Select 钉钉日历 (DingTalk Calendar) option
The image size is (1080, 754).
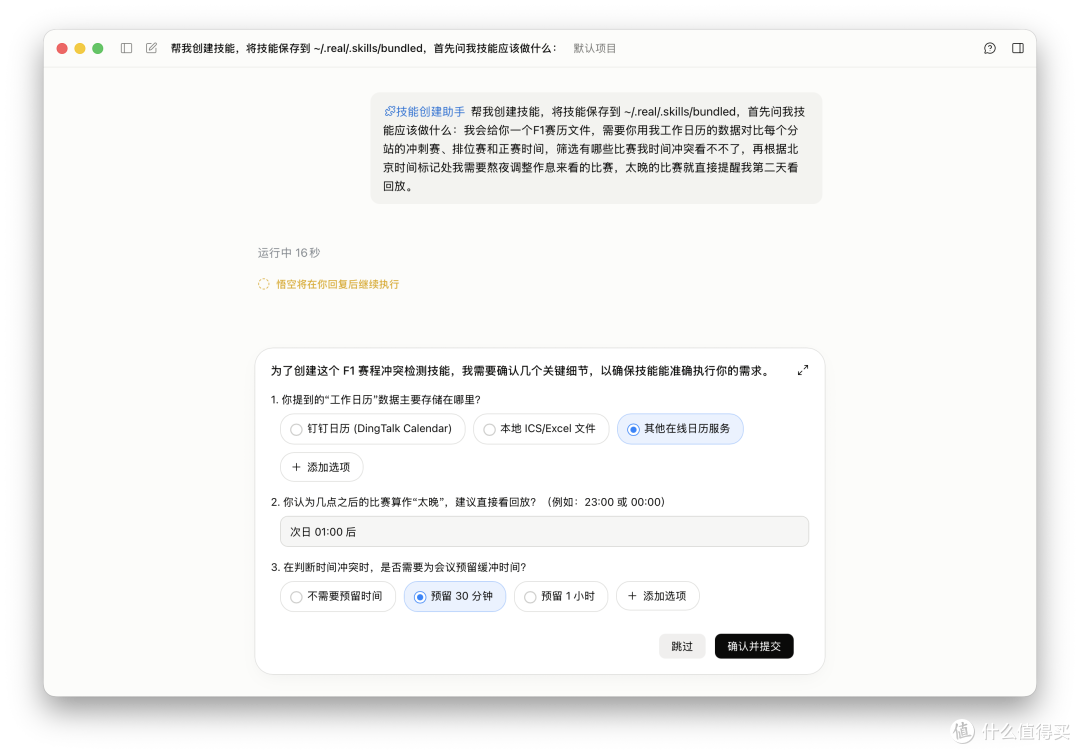(373, 429)
